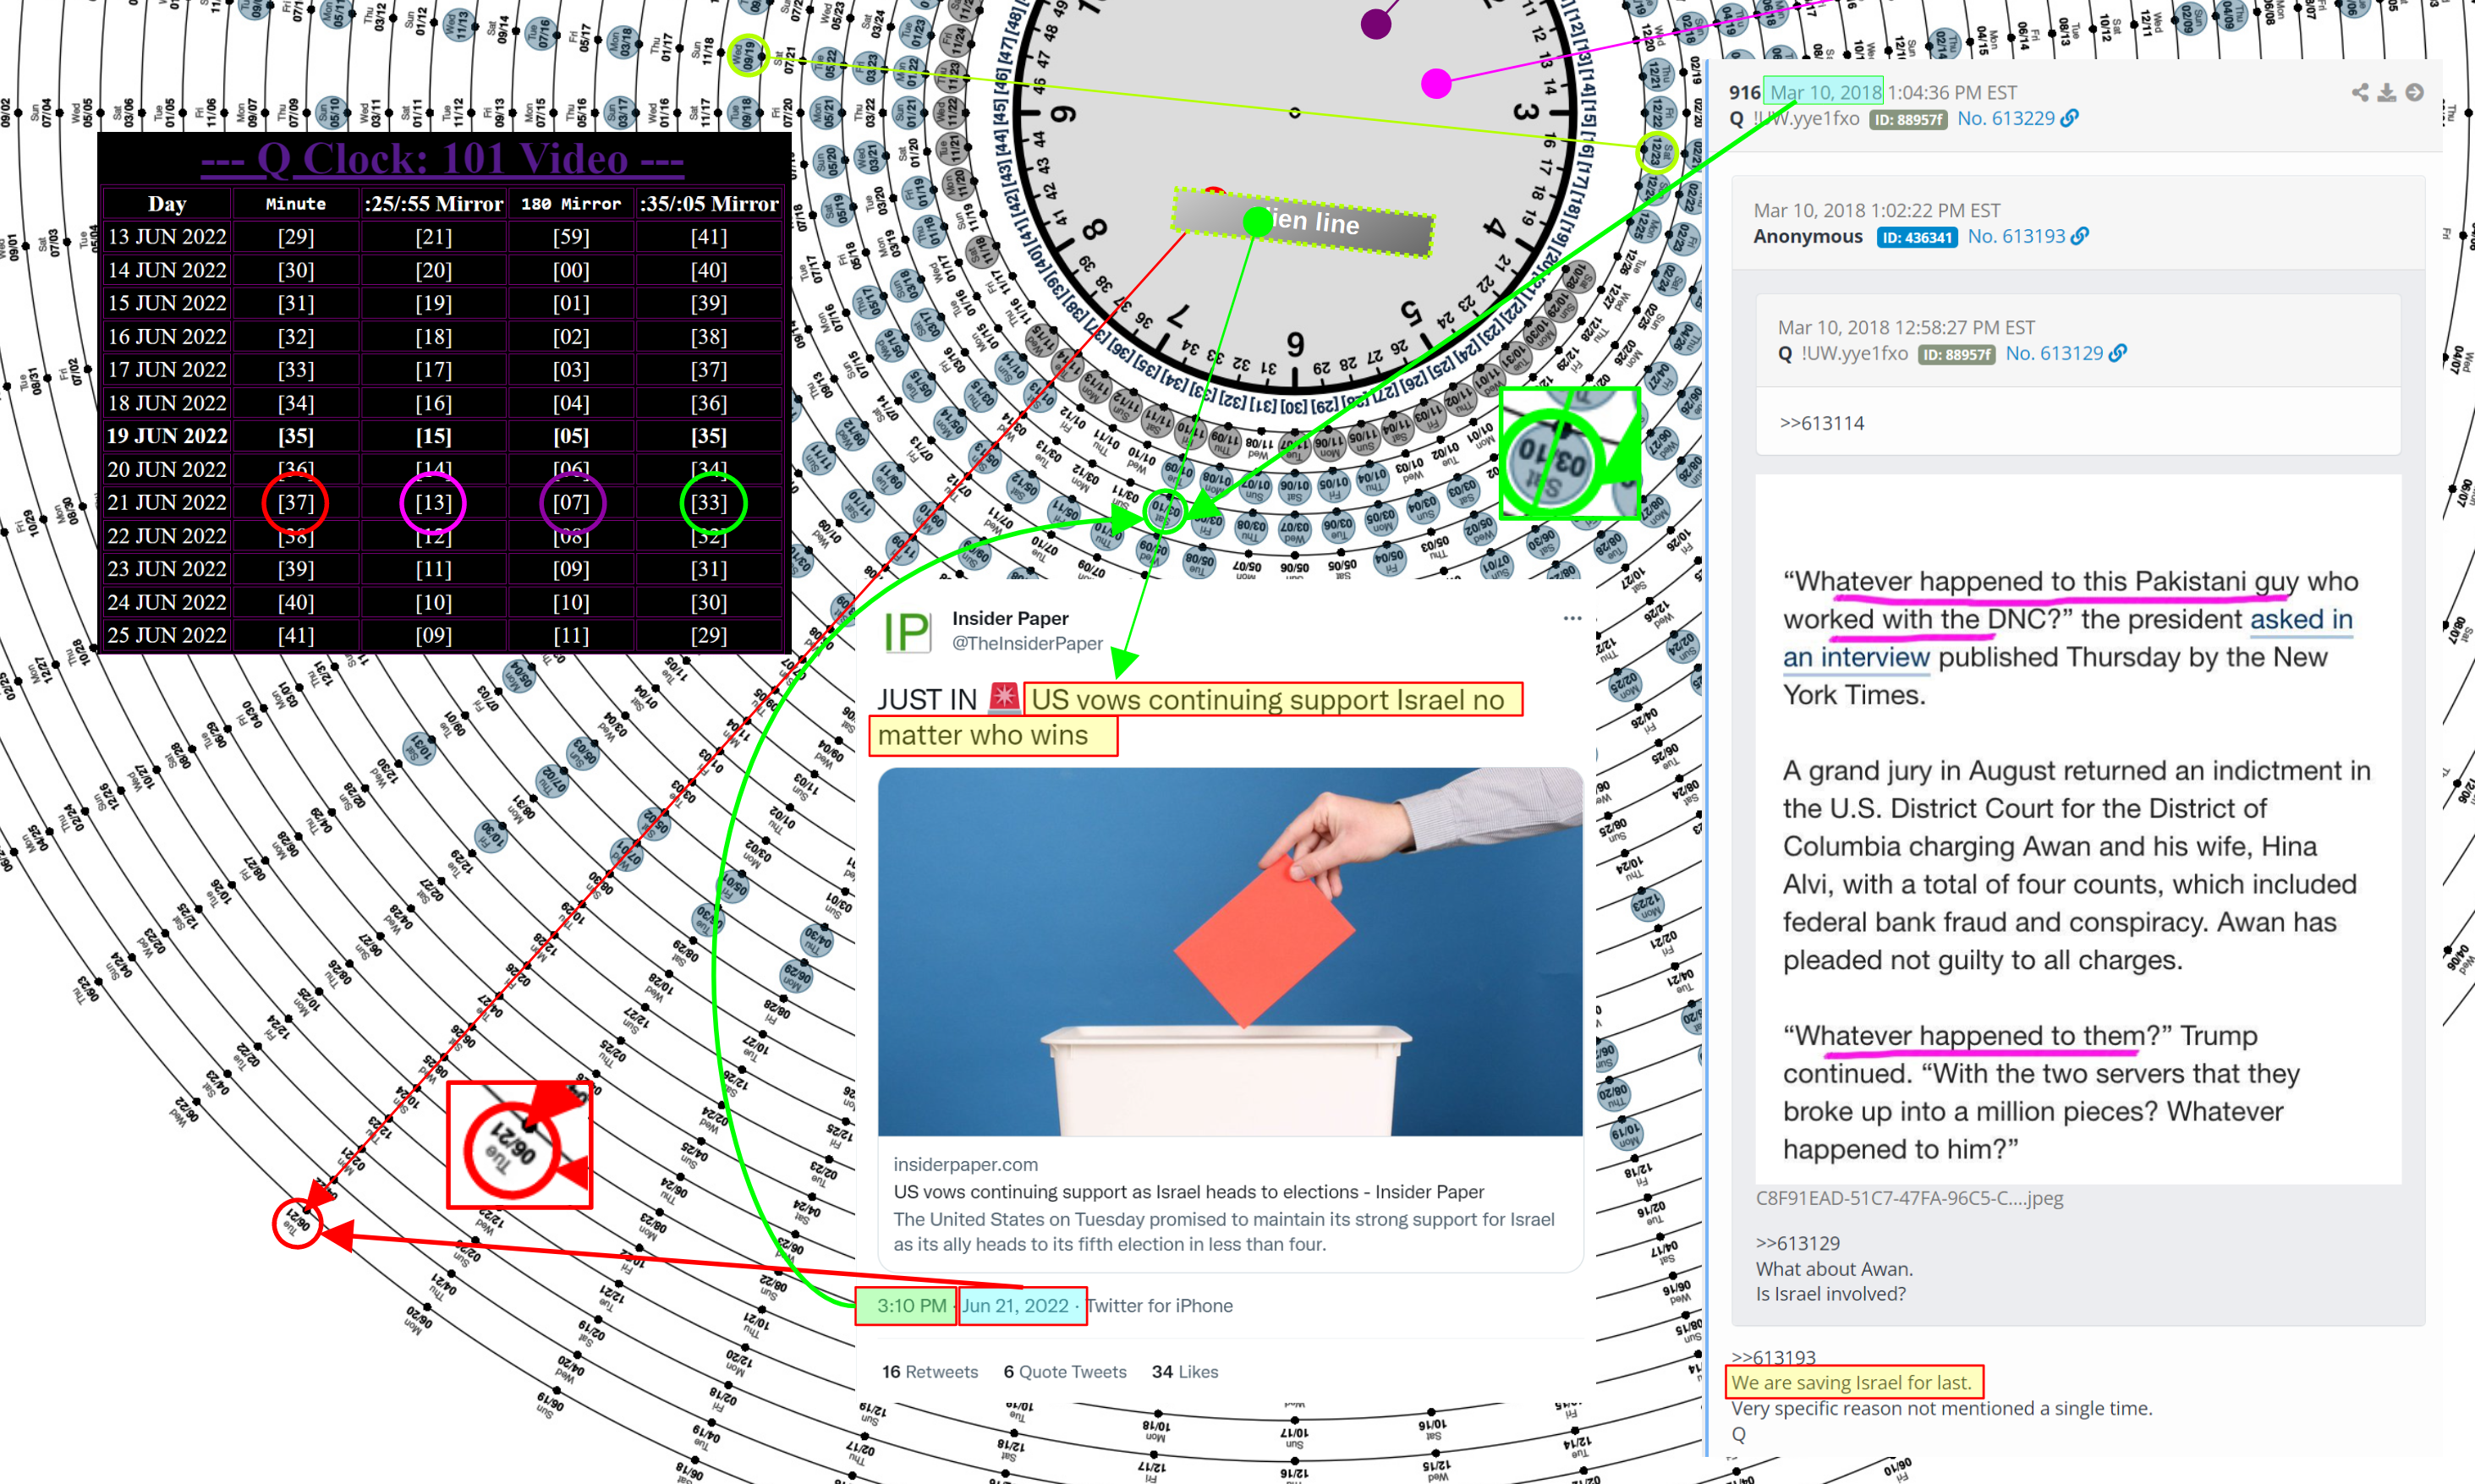
Task: Open post No. 613193 link
Action: tap(2016, 236)
